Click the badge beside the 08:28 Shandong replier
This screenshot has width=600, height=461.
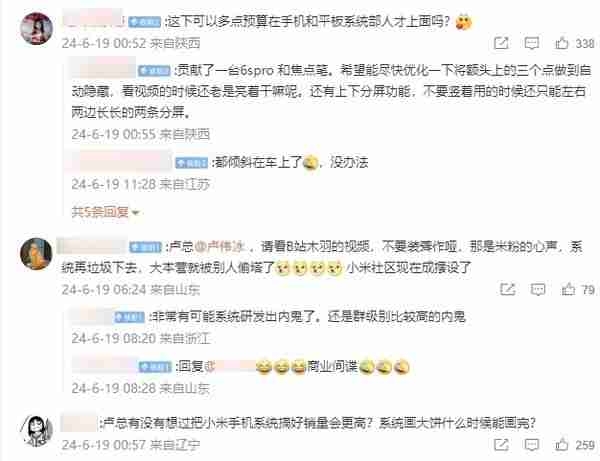[155, 367]
